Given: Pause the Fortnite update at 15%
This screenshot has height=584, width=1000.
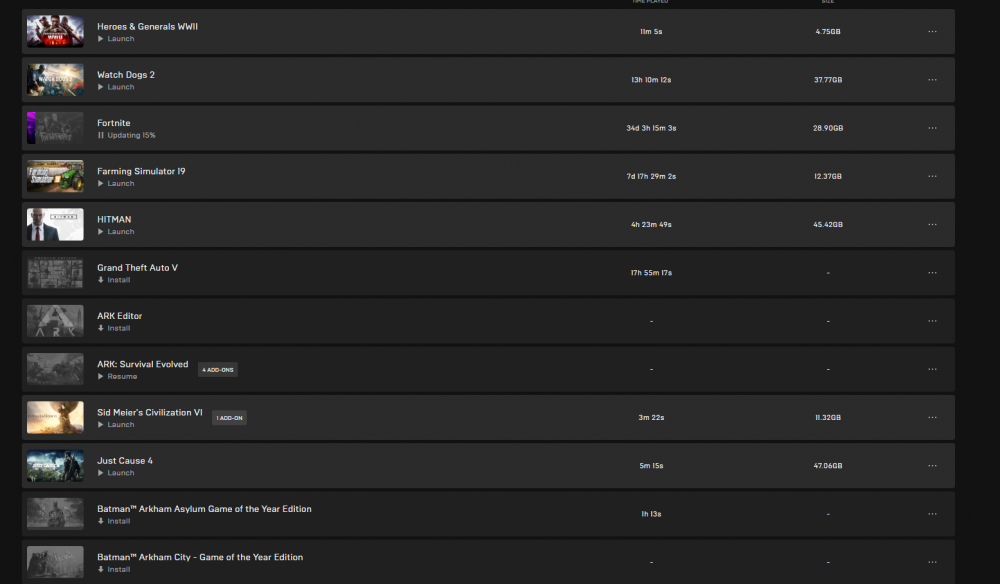Looking at the screenshot, I should (126, 135).
